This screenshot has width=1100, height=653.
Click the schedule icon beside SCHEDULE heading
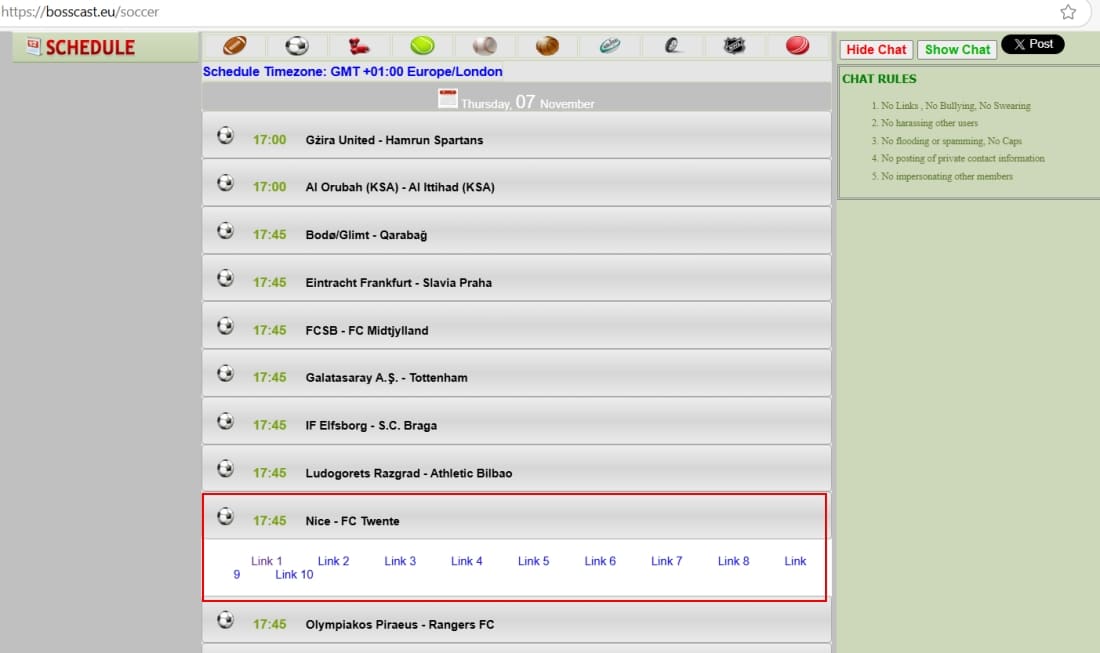click(x=33, y=46)
